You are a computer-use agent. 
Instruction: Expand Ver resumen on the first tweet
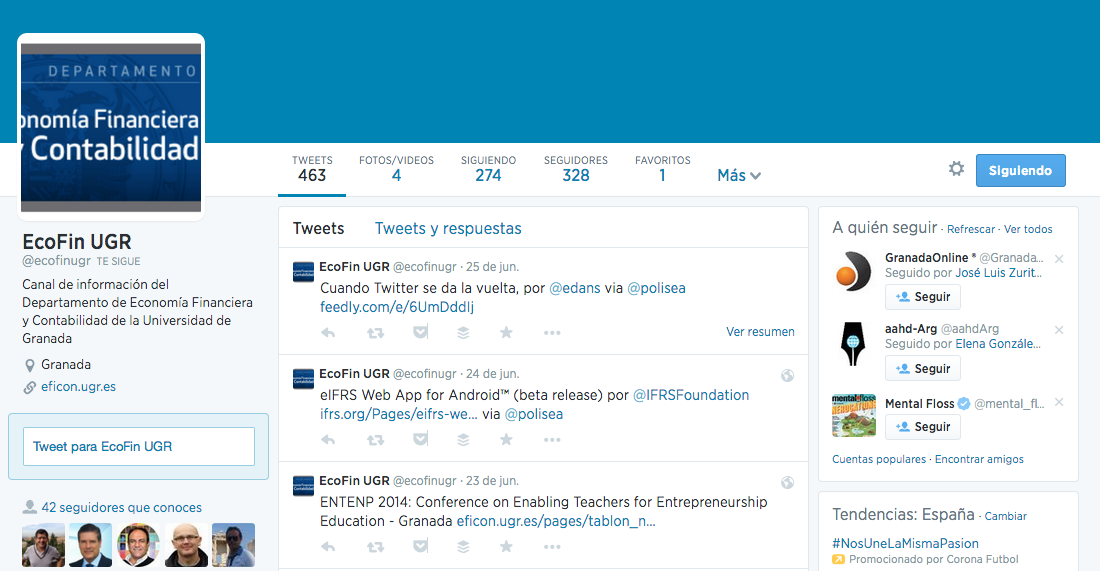[x=760, y=332]
